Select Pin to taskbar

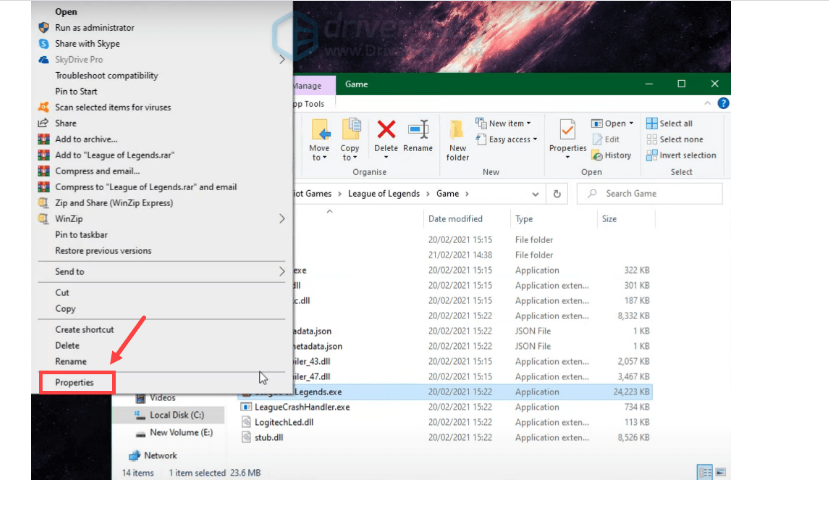point(81,235)
